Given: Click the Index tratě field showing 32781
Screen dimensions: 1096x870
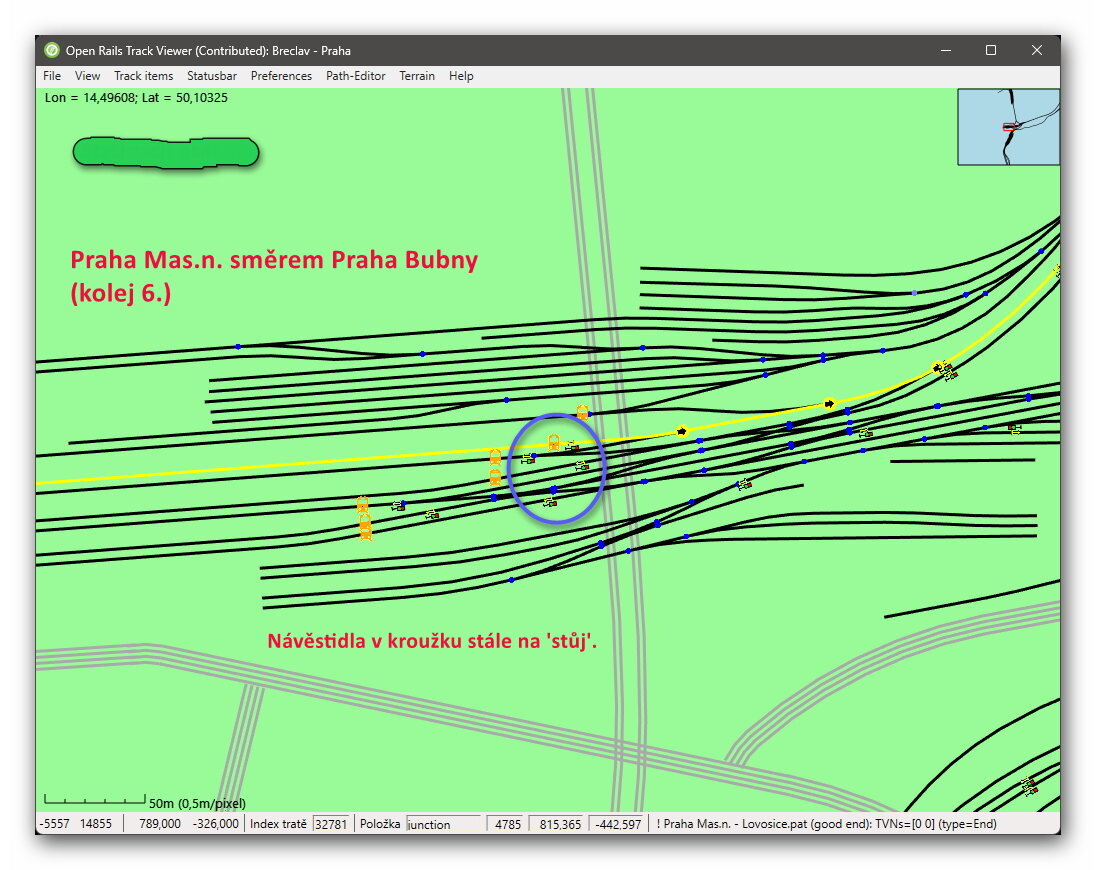Looking at the screenshot, I should (331, 824).
